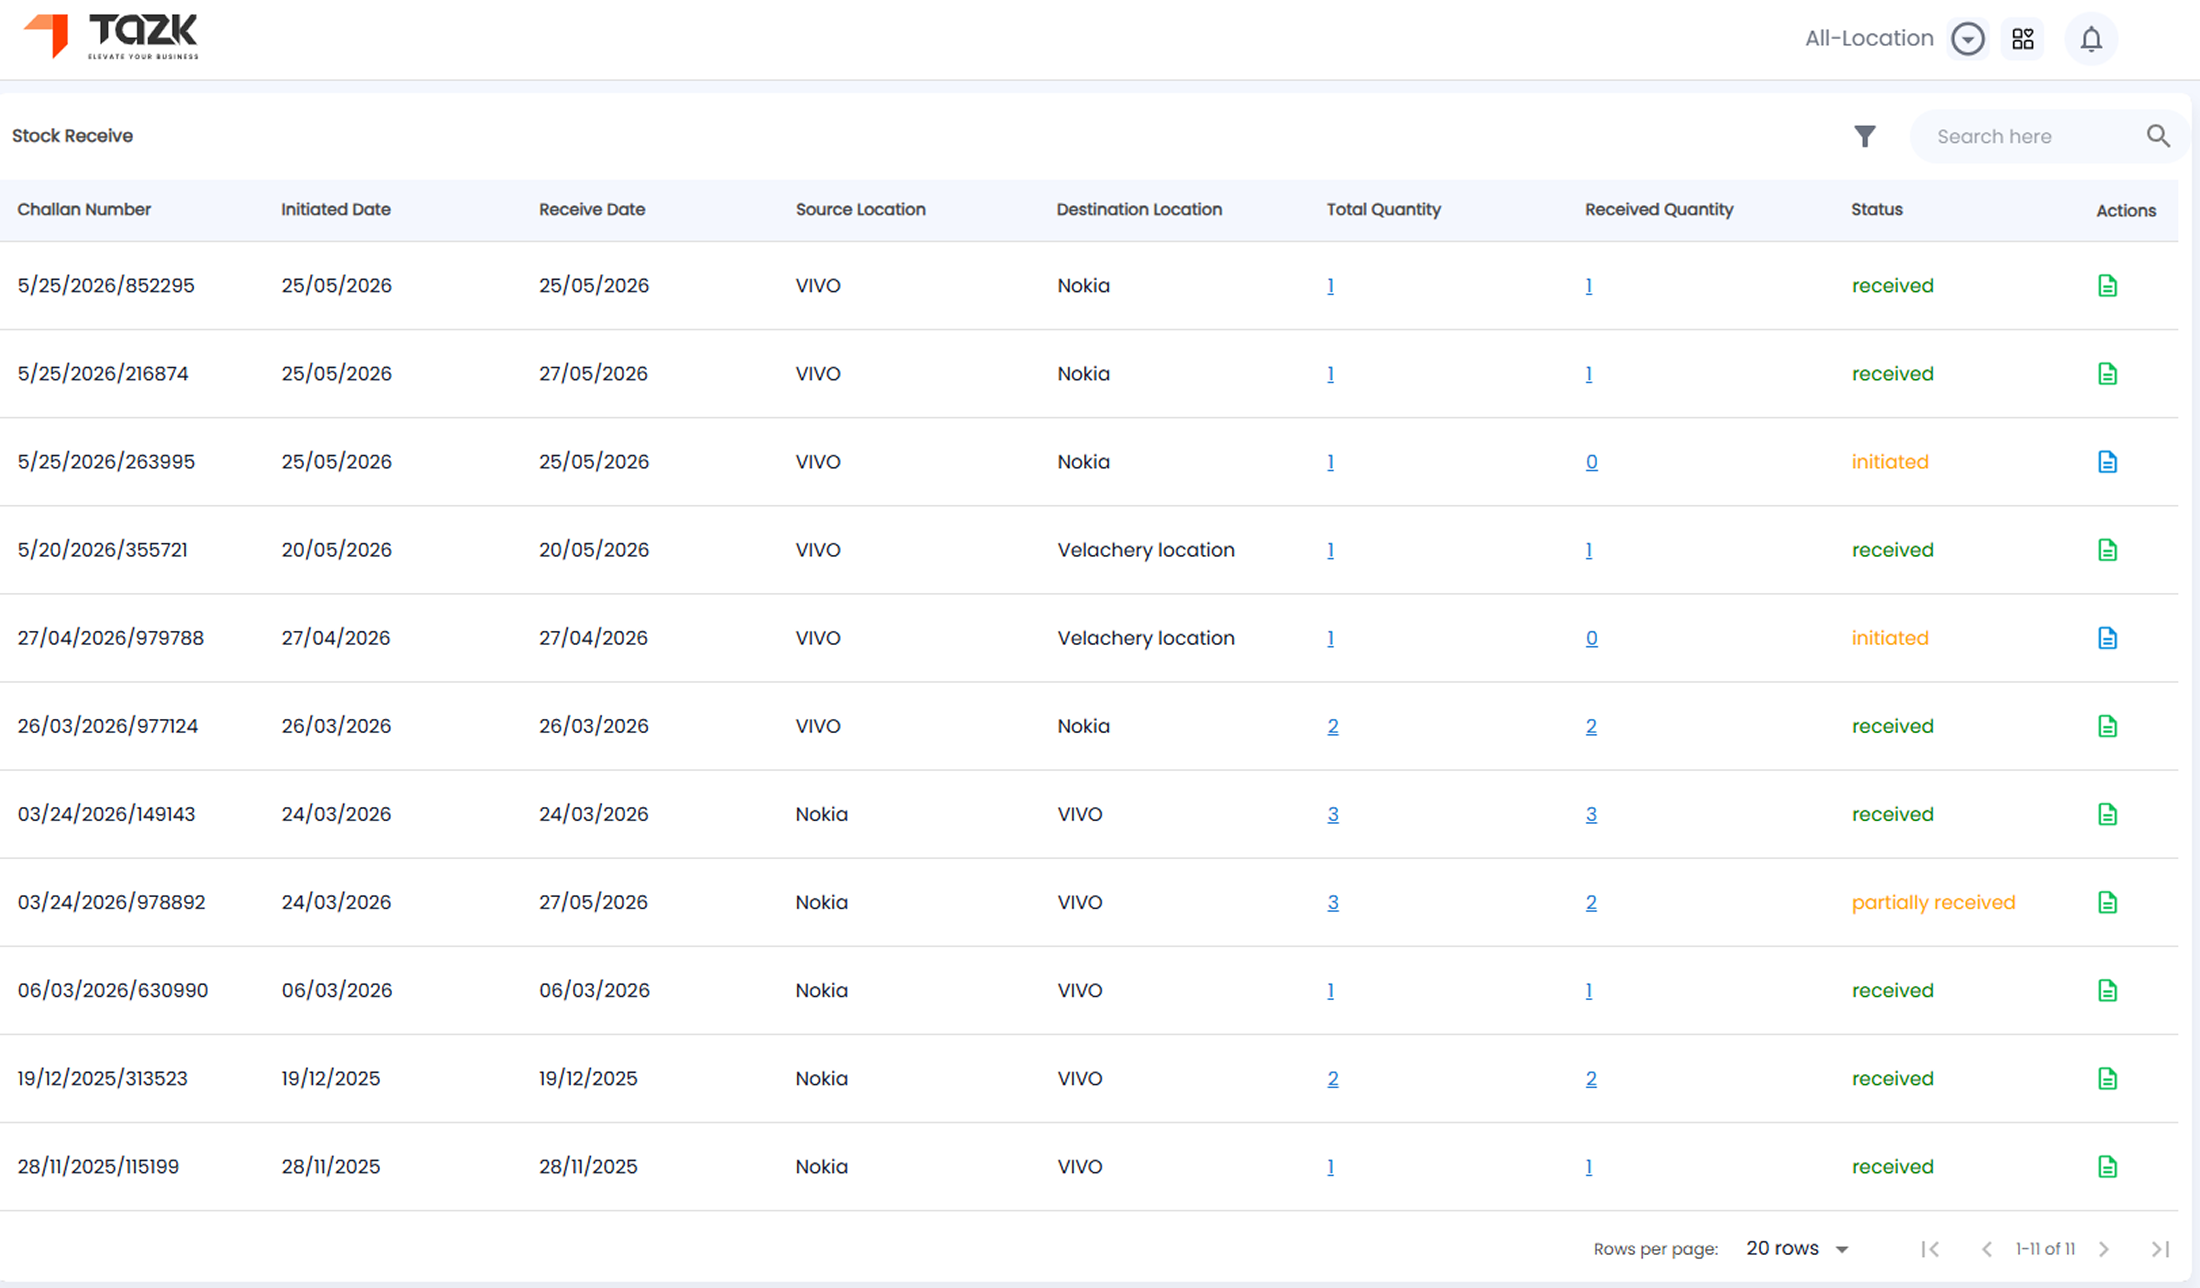
Task: Expand the All-Location dropdown
Action: pyautogui.click(x=1967, y=39)
